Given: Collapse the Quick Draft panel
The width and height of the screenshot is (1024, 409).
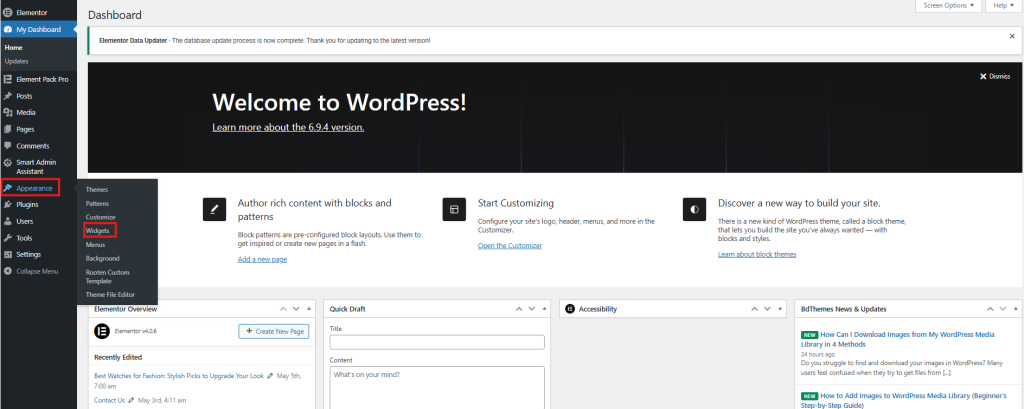Looking at the screenshot, I should click(x=545, y=309).
